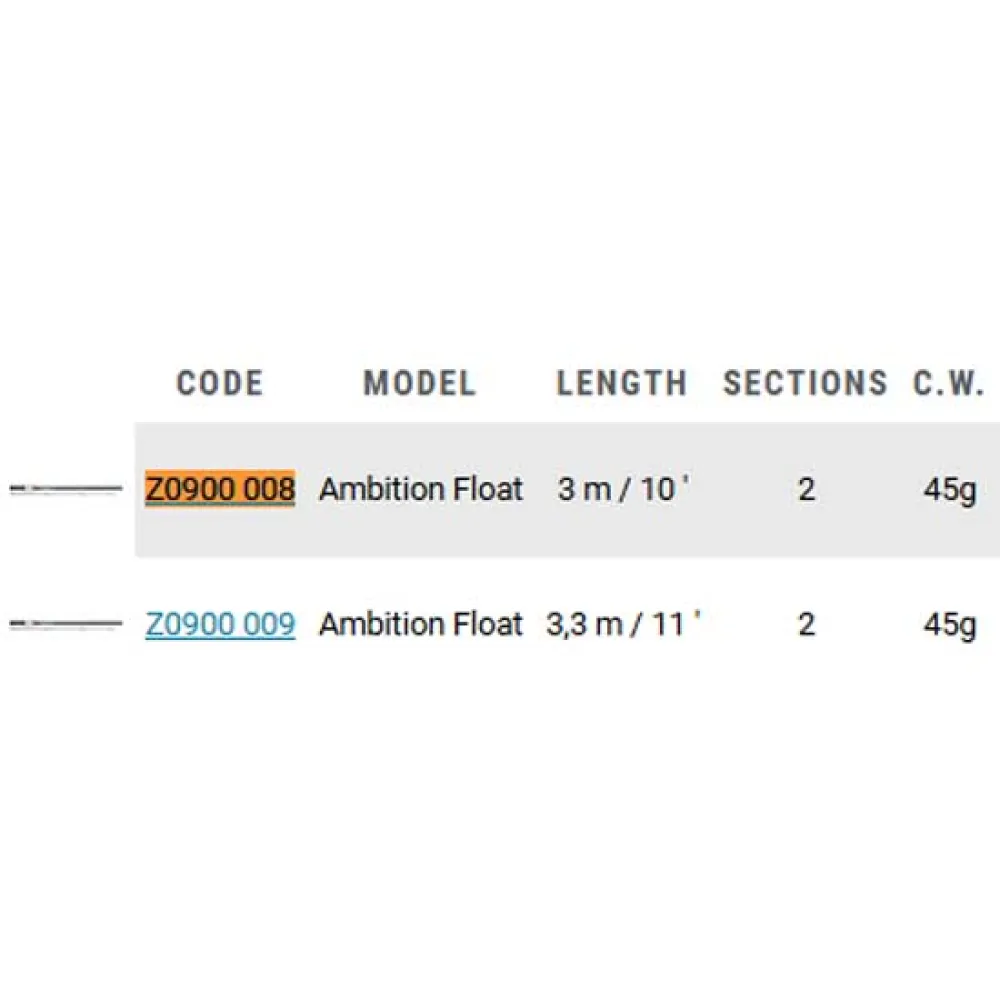Click the C.W. column header
Screen dimensions: 1000x1000
pyautogui.click(x=949, y=383)
